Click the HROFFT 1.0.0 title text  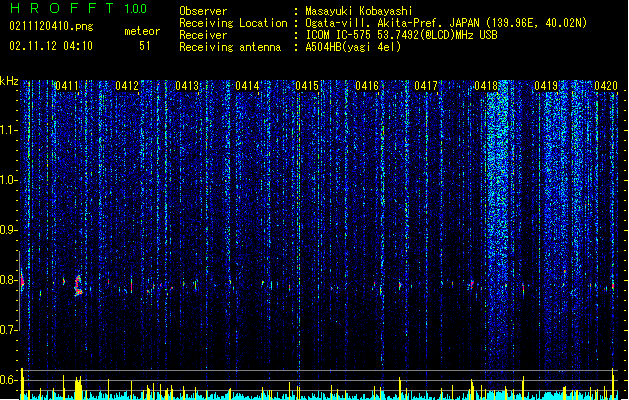click(x=79, y=8)
